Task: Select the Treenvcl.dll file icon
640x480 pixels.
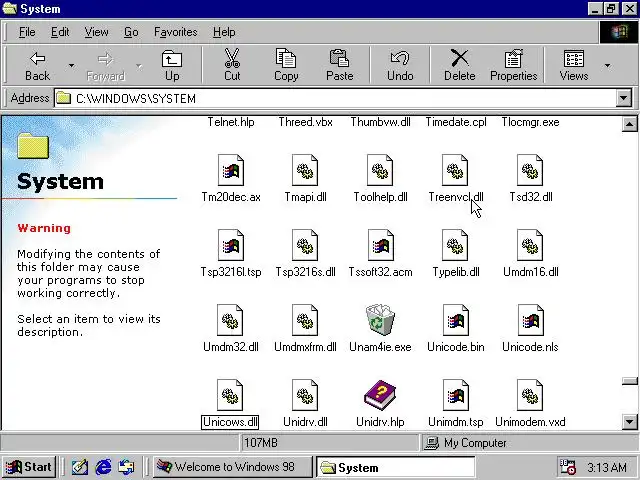Action: coord(455,170)
